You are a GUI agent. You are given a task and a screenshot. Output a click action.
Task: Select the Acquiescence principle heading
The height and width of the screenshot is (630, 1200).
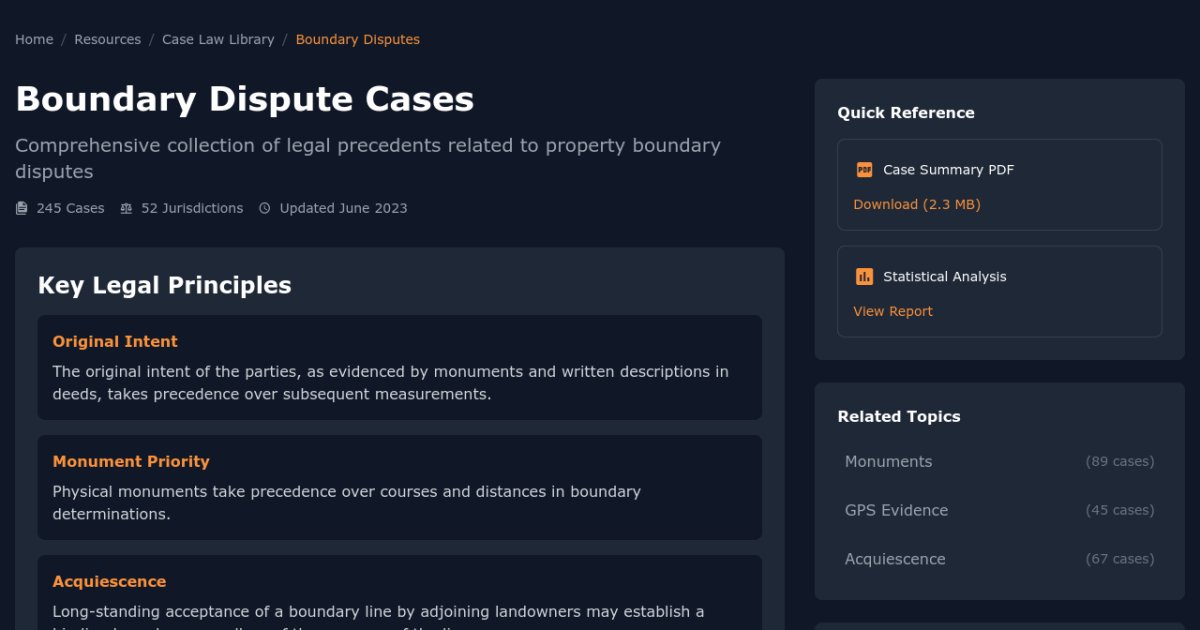(x=109, y=582)
